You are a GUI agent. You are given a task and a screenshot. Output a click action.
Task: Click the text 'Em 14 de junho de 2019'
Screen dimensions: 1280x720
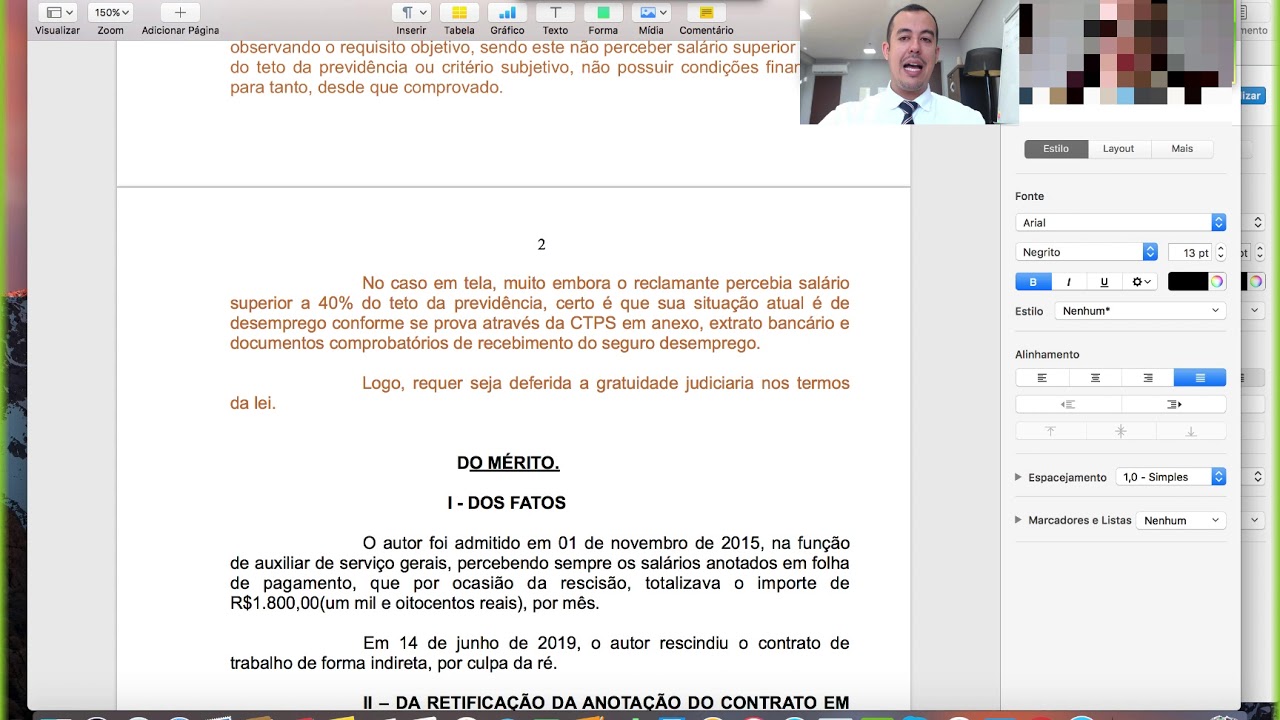tap(473, 643)
